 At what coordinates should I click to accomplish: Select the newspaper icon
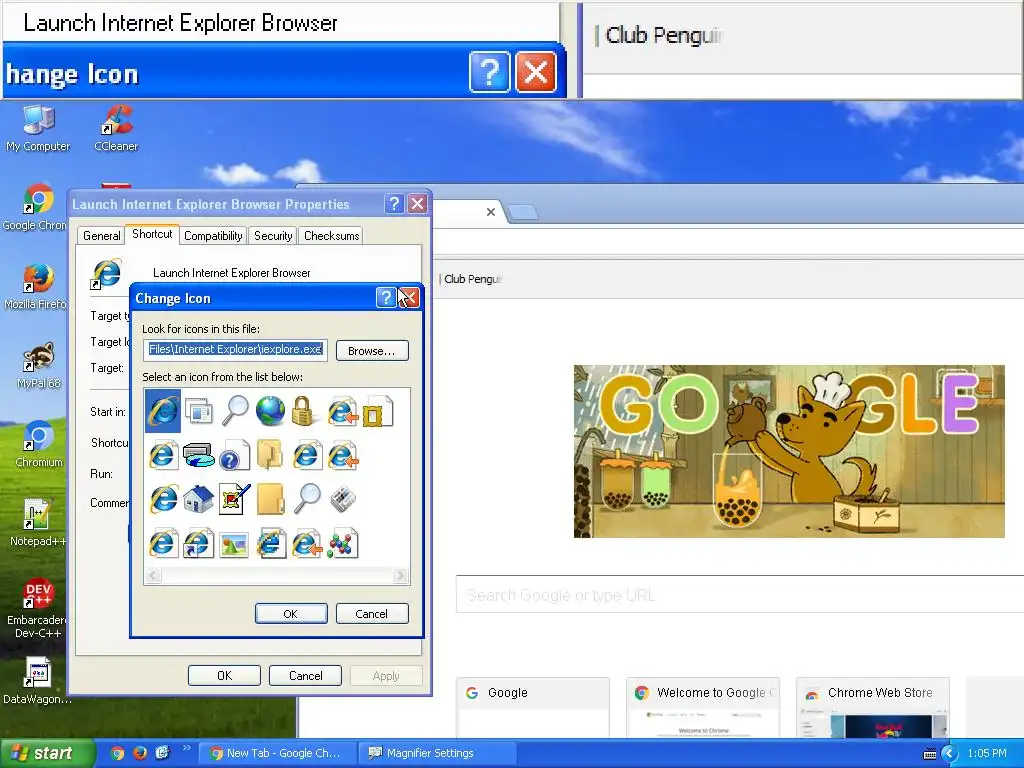[342, 500]
